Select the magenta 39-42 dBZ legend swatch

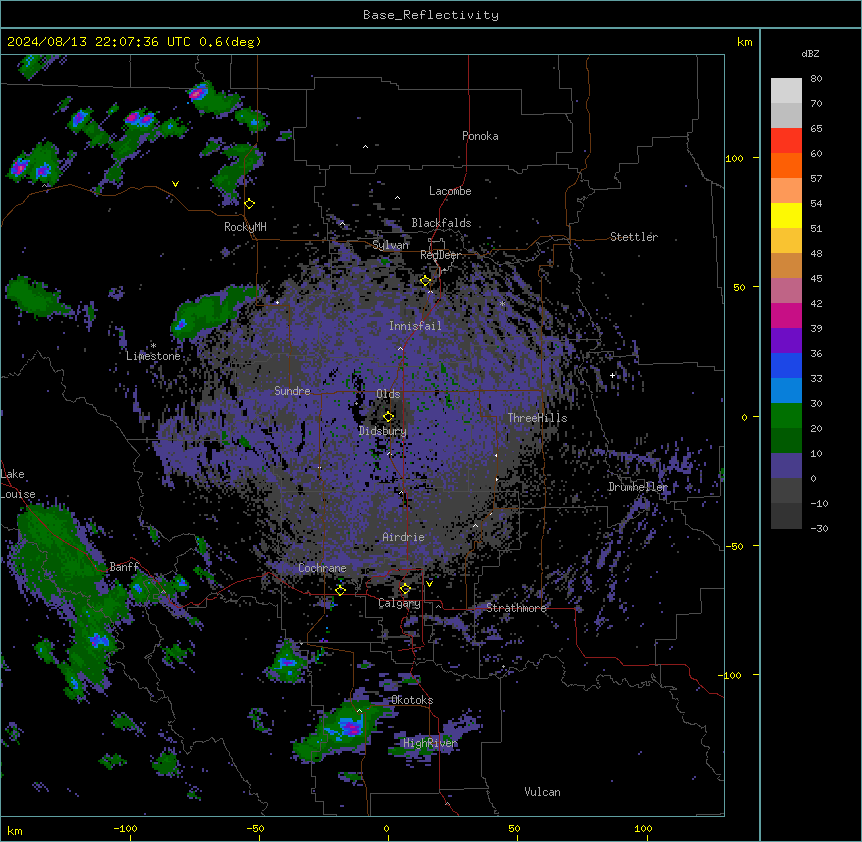(786, 315)
